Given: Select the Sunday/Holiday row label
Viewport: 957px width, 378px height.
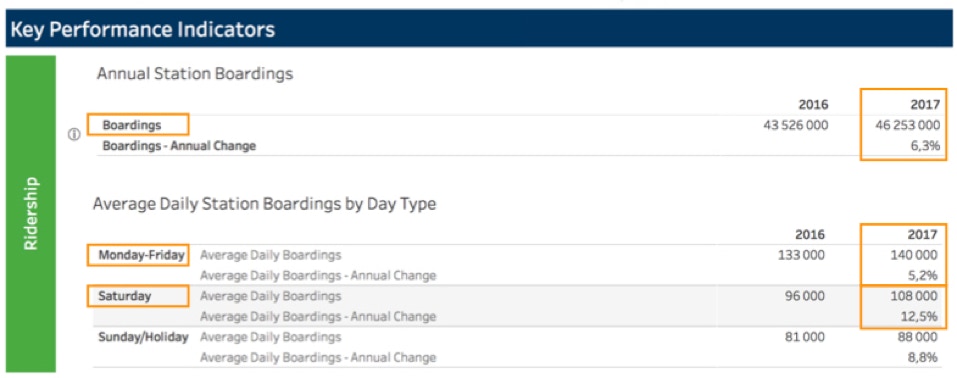Looking at the screenshot, I should (x=143, y=337).
